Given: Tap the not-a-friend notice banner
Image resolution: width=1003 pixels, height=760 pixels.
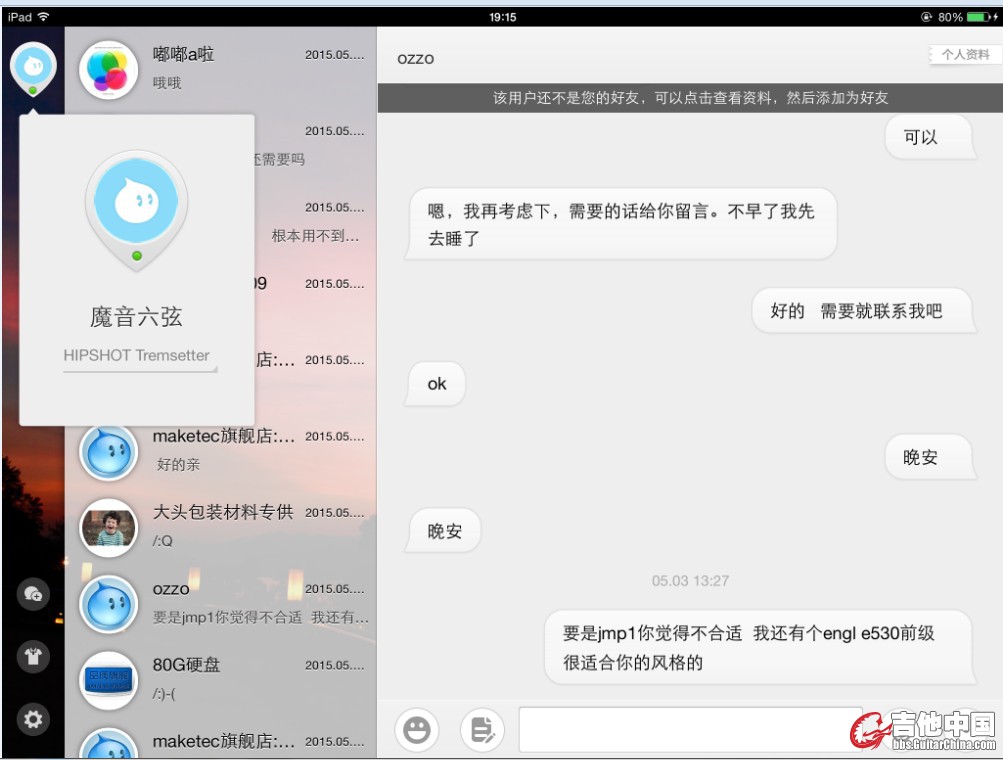Looking at the screenshot, I should pos(690,97).
